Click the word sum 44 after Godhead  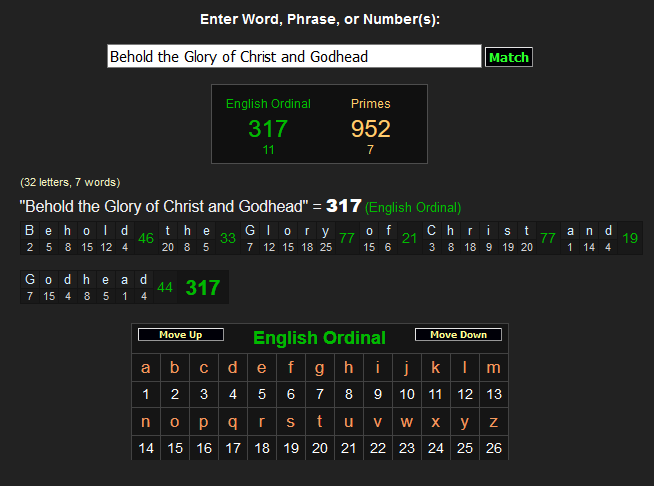[165, 288]
